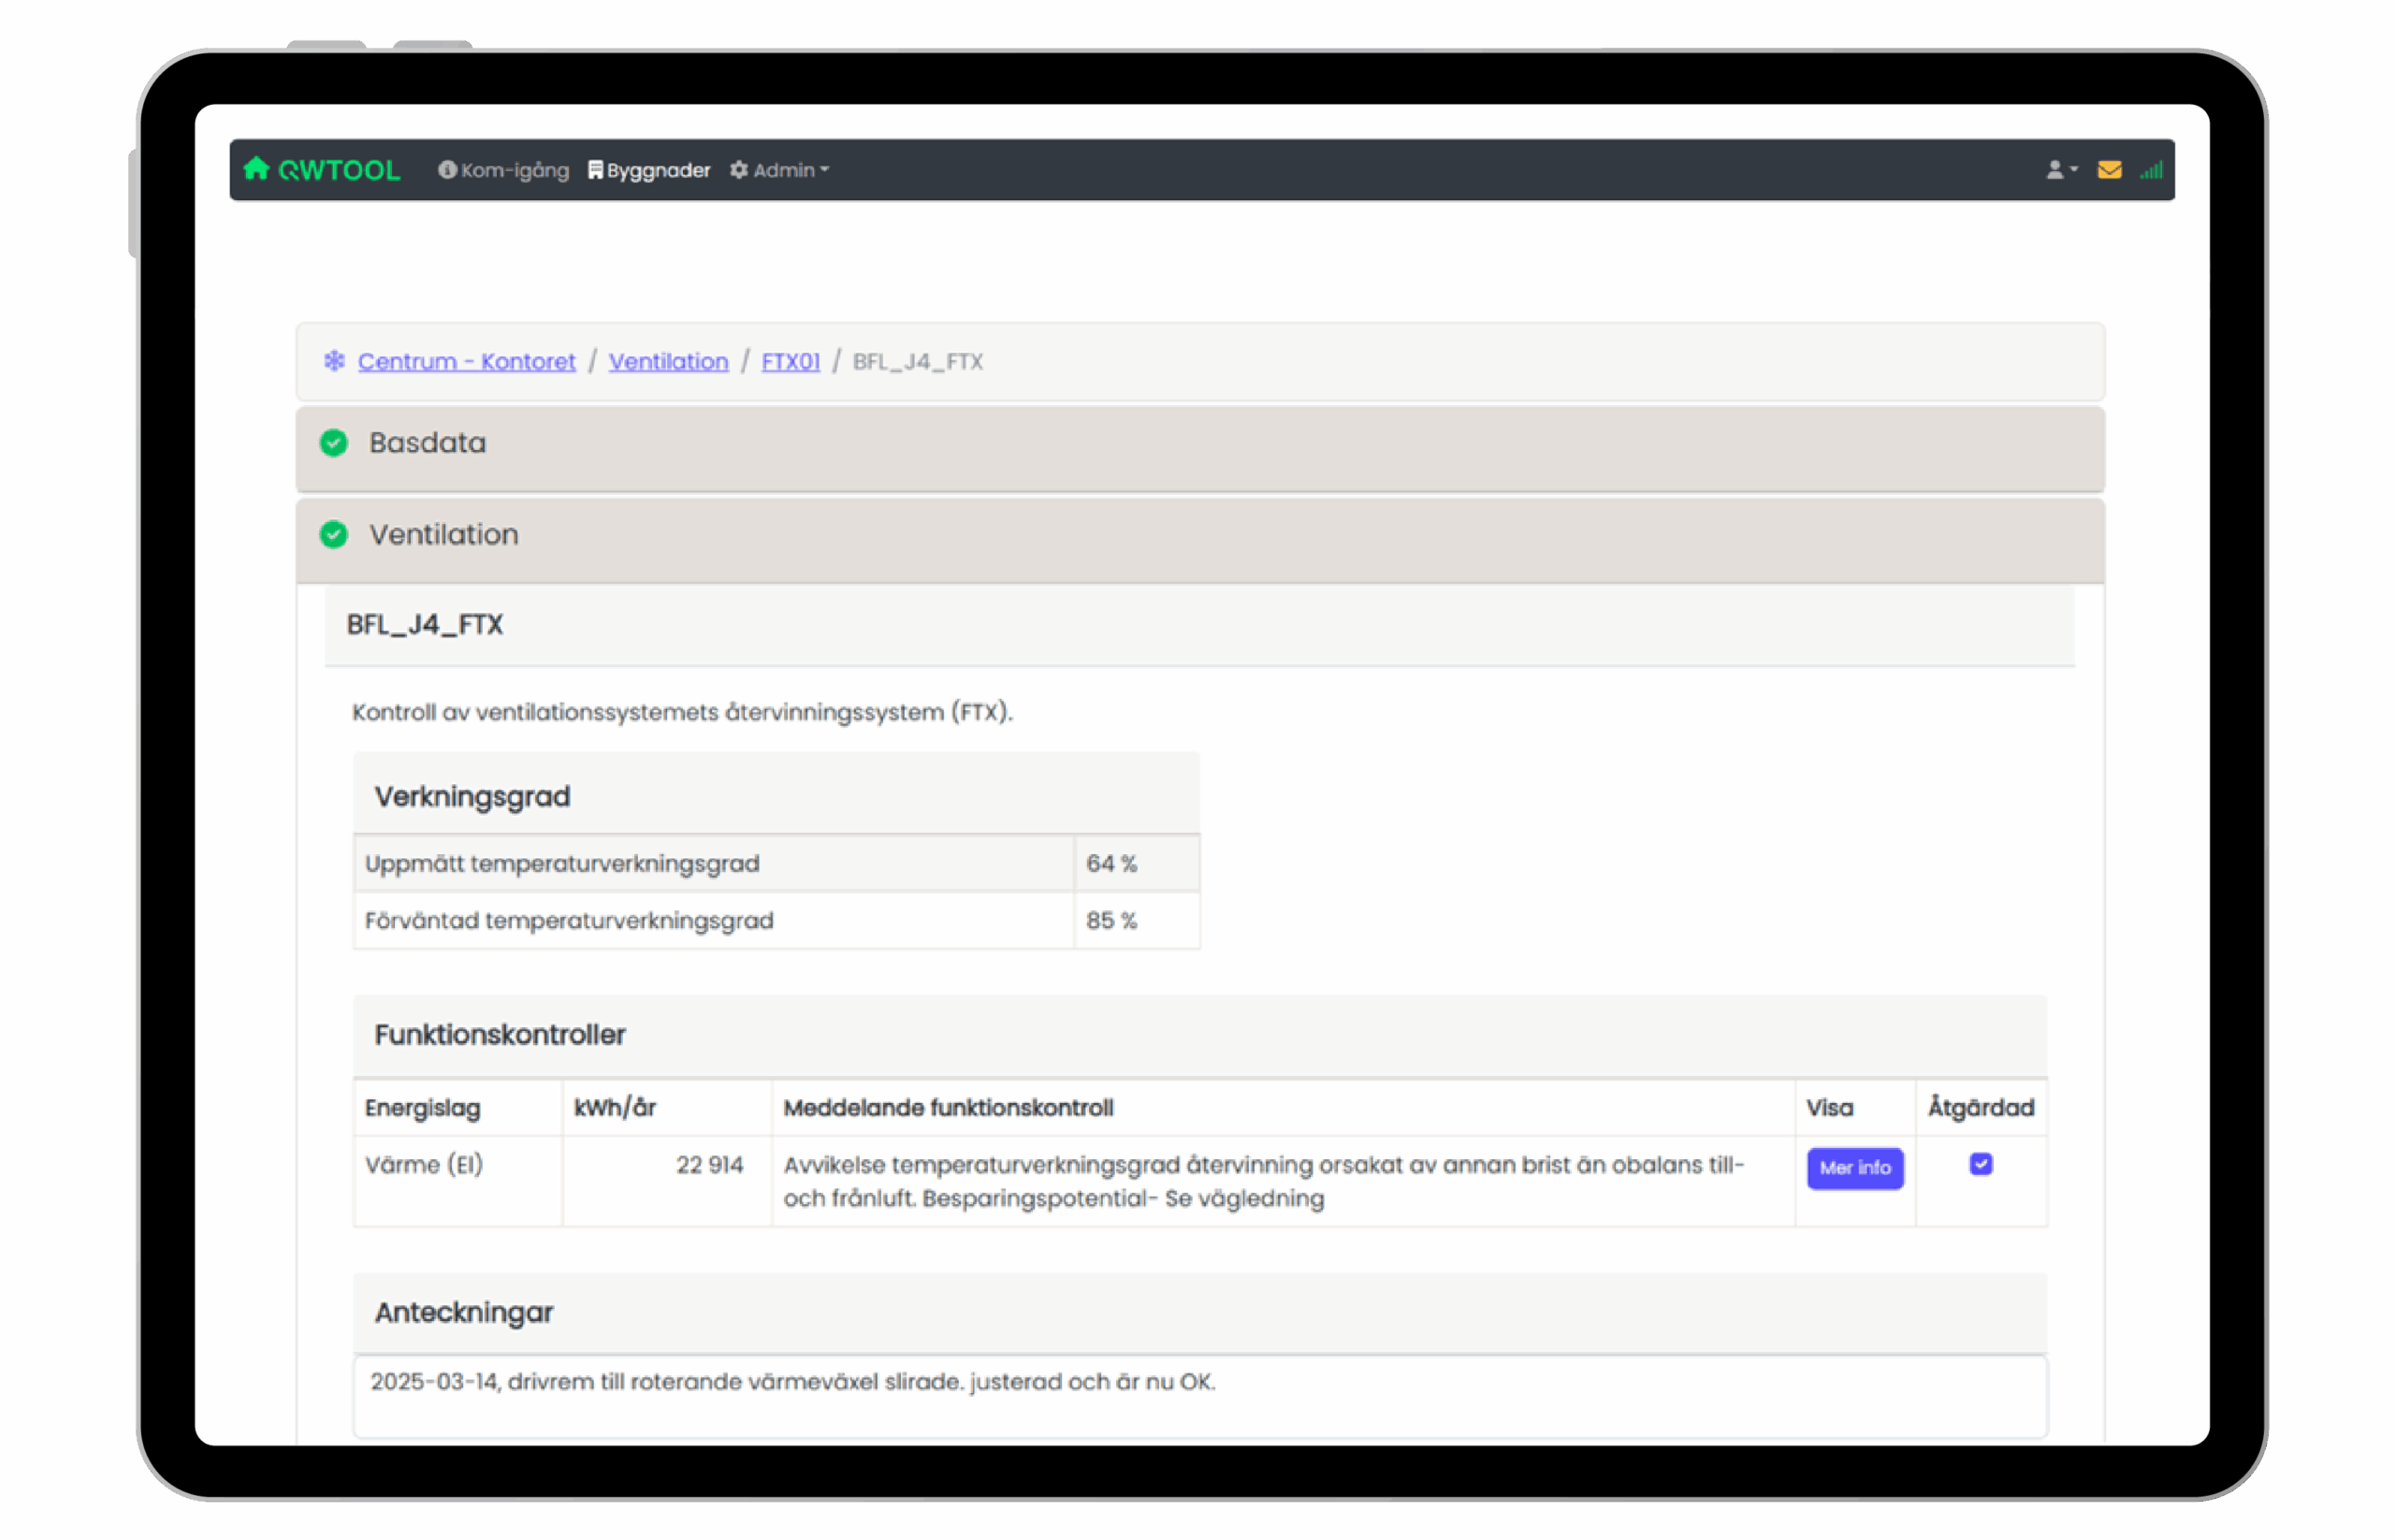Click the QWTOOL home icon
2395x1540 pixels.
[256, 168]
